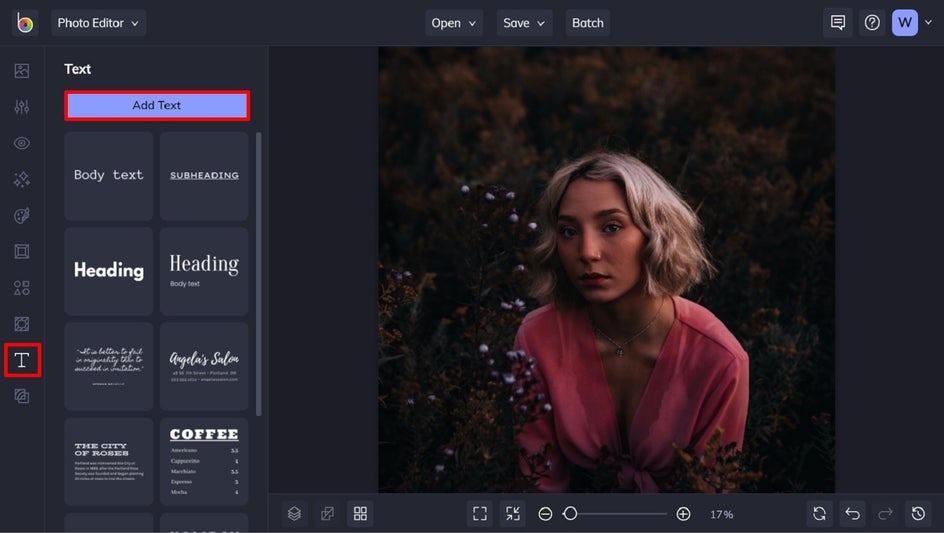Click the zoom slider handle
944x533 pixels.
tap(570, 514)
